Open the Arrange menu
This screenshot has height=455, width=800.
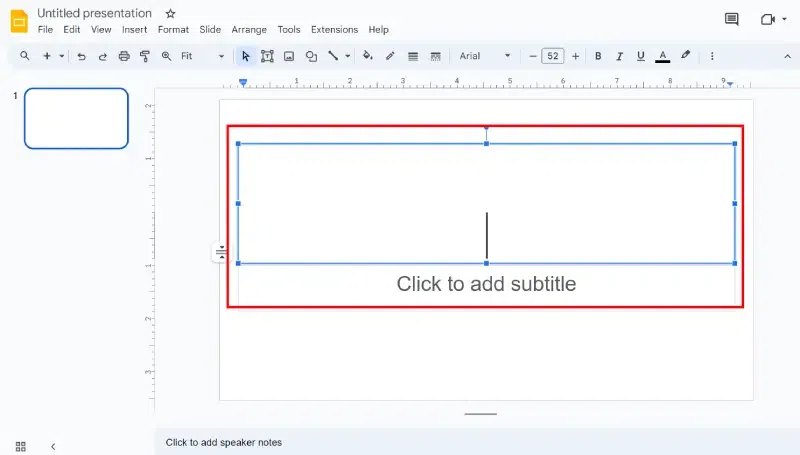[249, 30]
